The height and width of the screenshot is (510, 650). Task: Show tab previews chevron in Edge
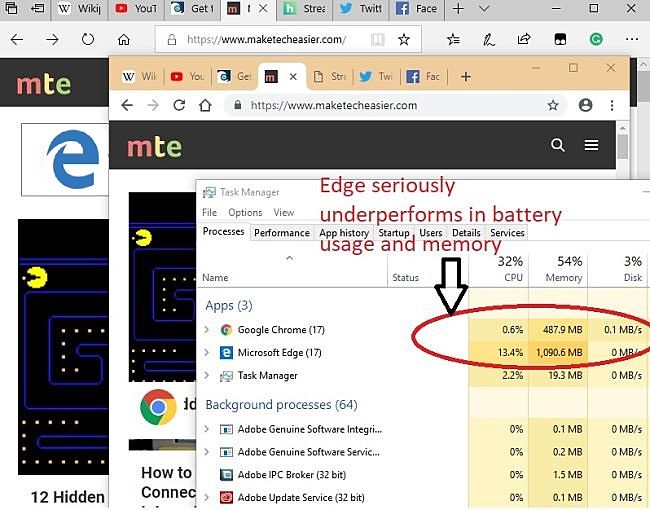point(484,9)
